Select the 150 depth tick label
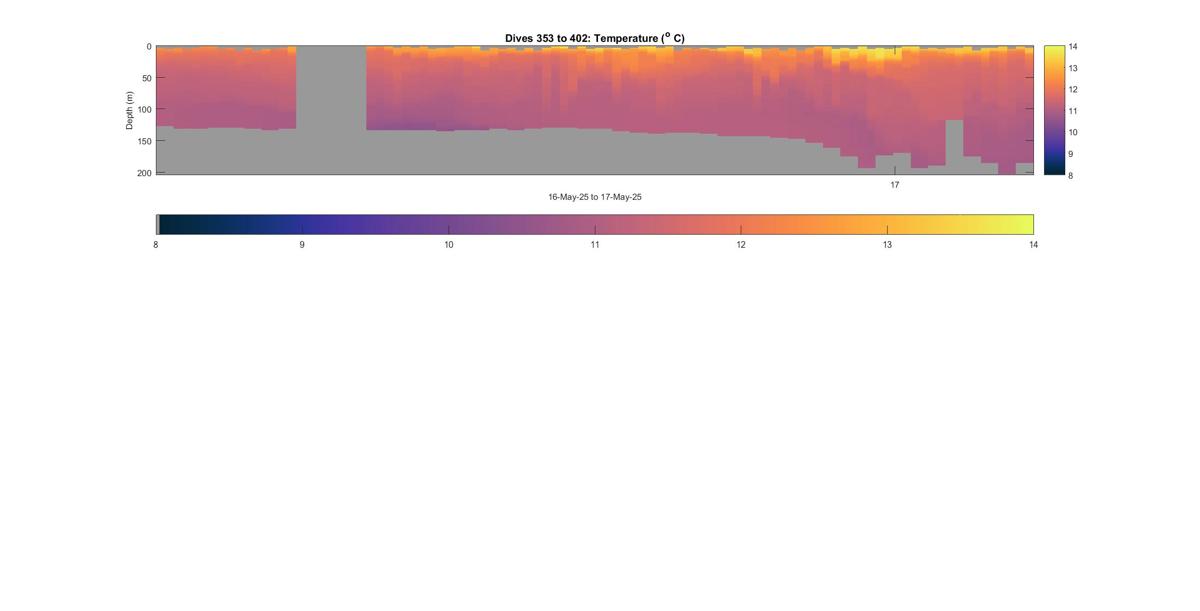Image resolution: width=1200 pixels, height=611 pixels. point(145,141)
